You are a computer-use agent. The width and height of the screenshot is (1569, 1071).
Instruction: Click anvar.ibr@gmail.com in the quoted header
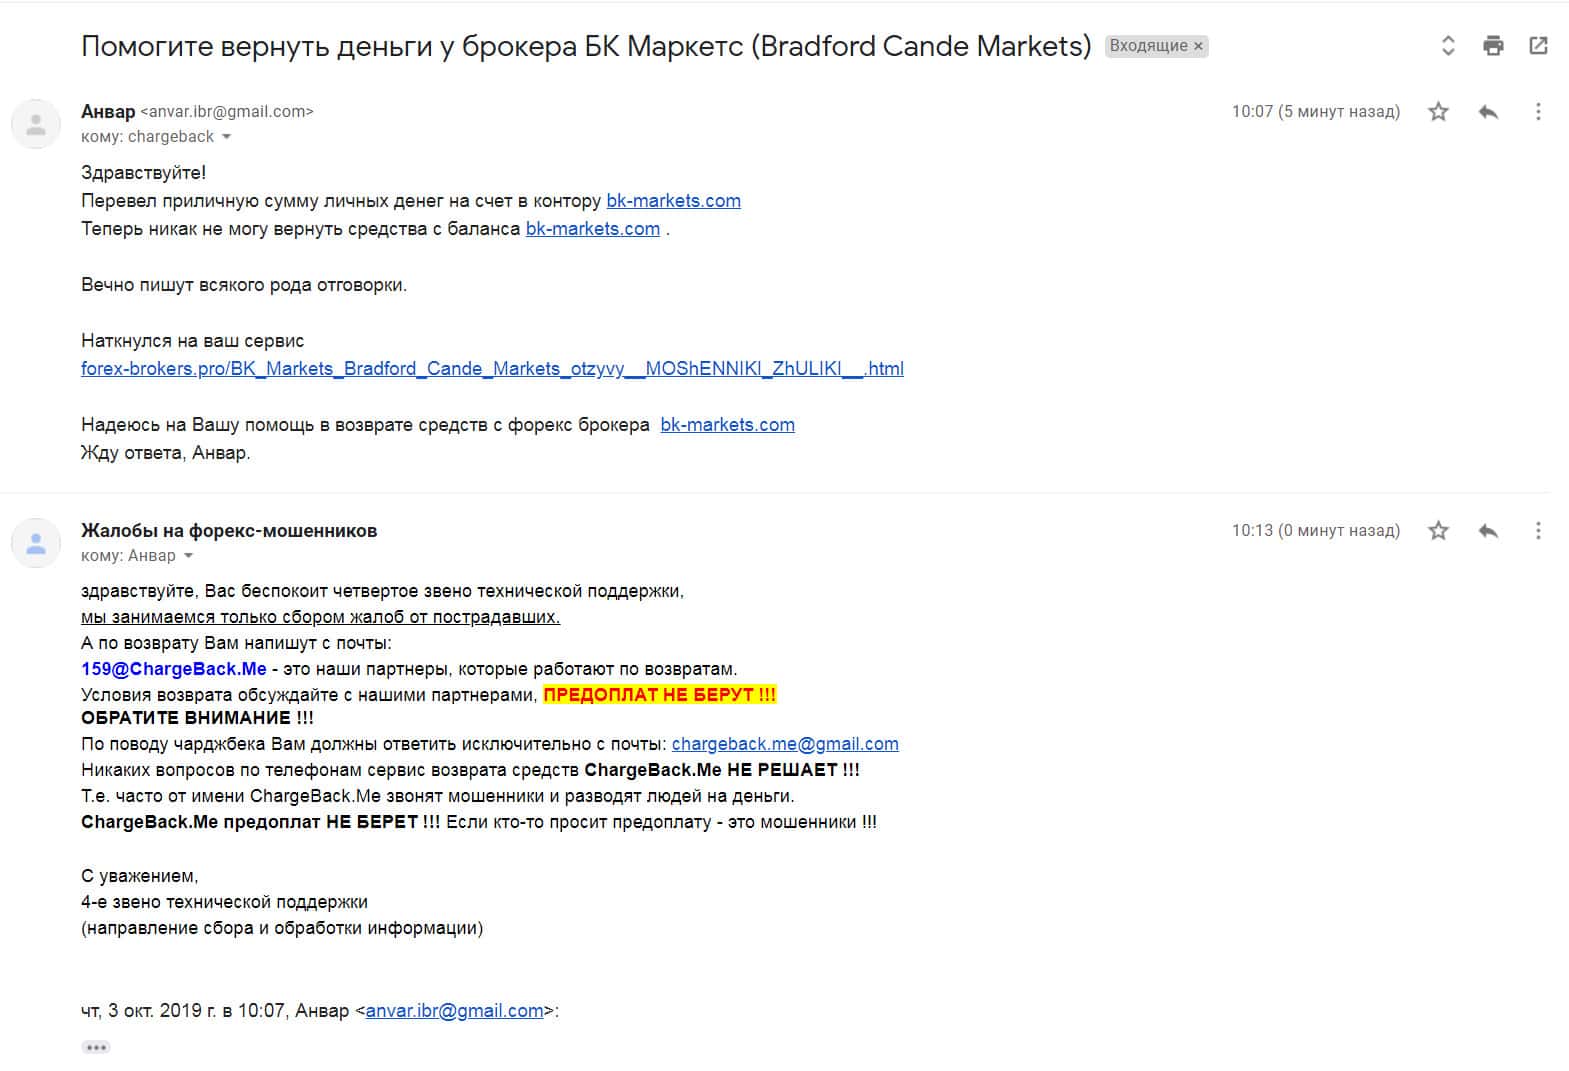pos(454,1011)
